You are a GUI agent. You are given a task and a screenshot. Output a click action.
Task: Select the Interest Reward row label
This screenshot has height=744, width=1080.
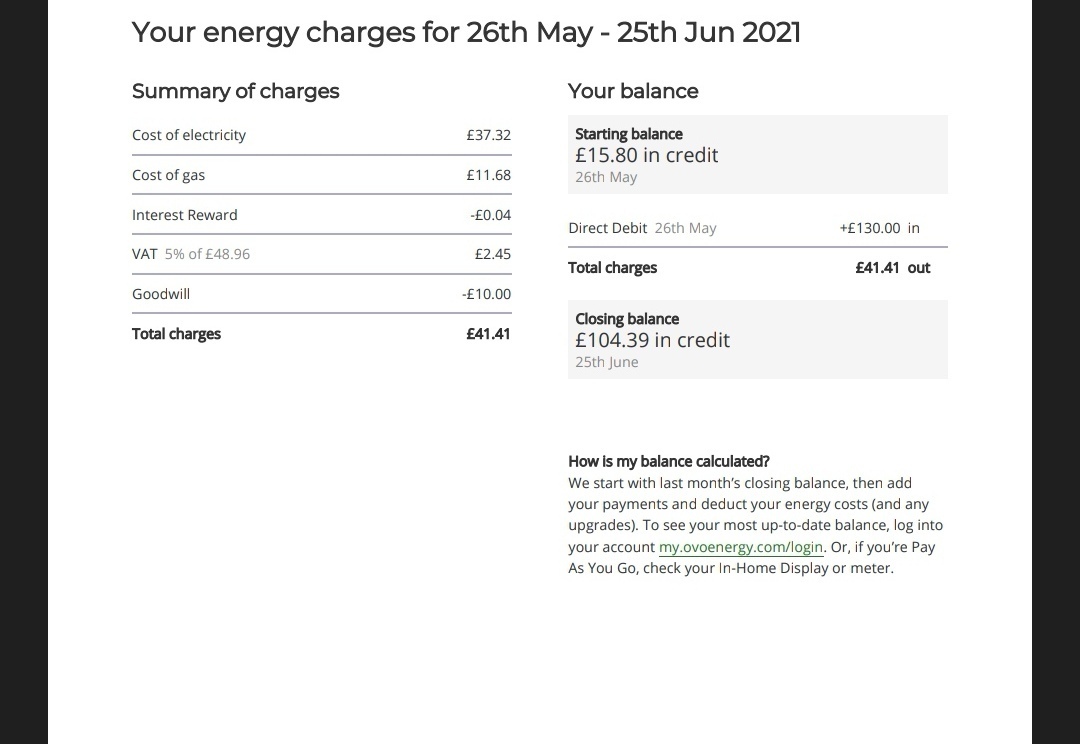tap(185, 215)
